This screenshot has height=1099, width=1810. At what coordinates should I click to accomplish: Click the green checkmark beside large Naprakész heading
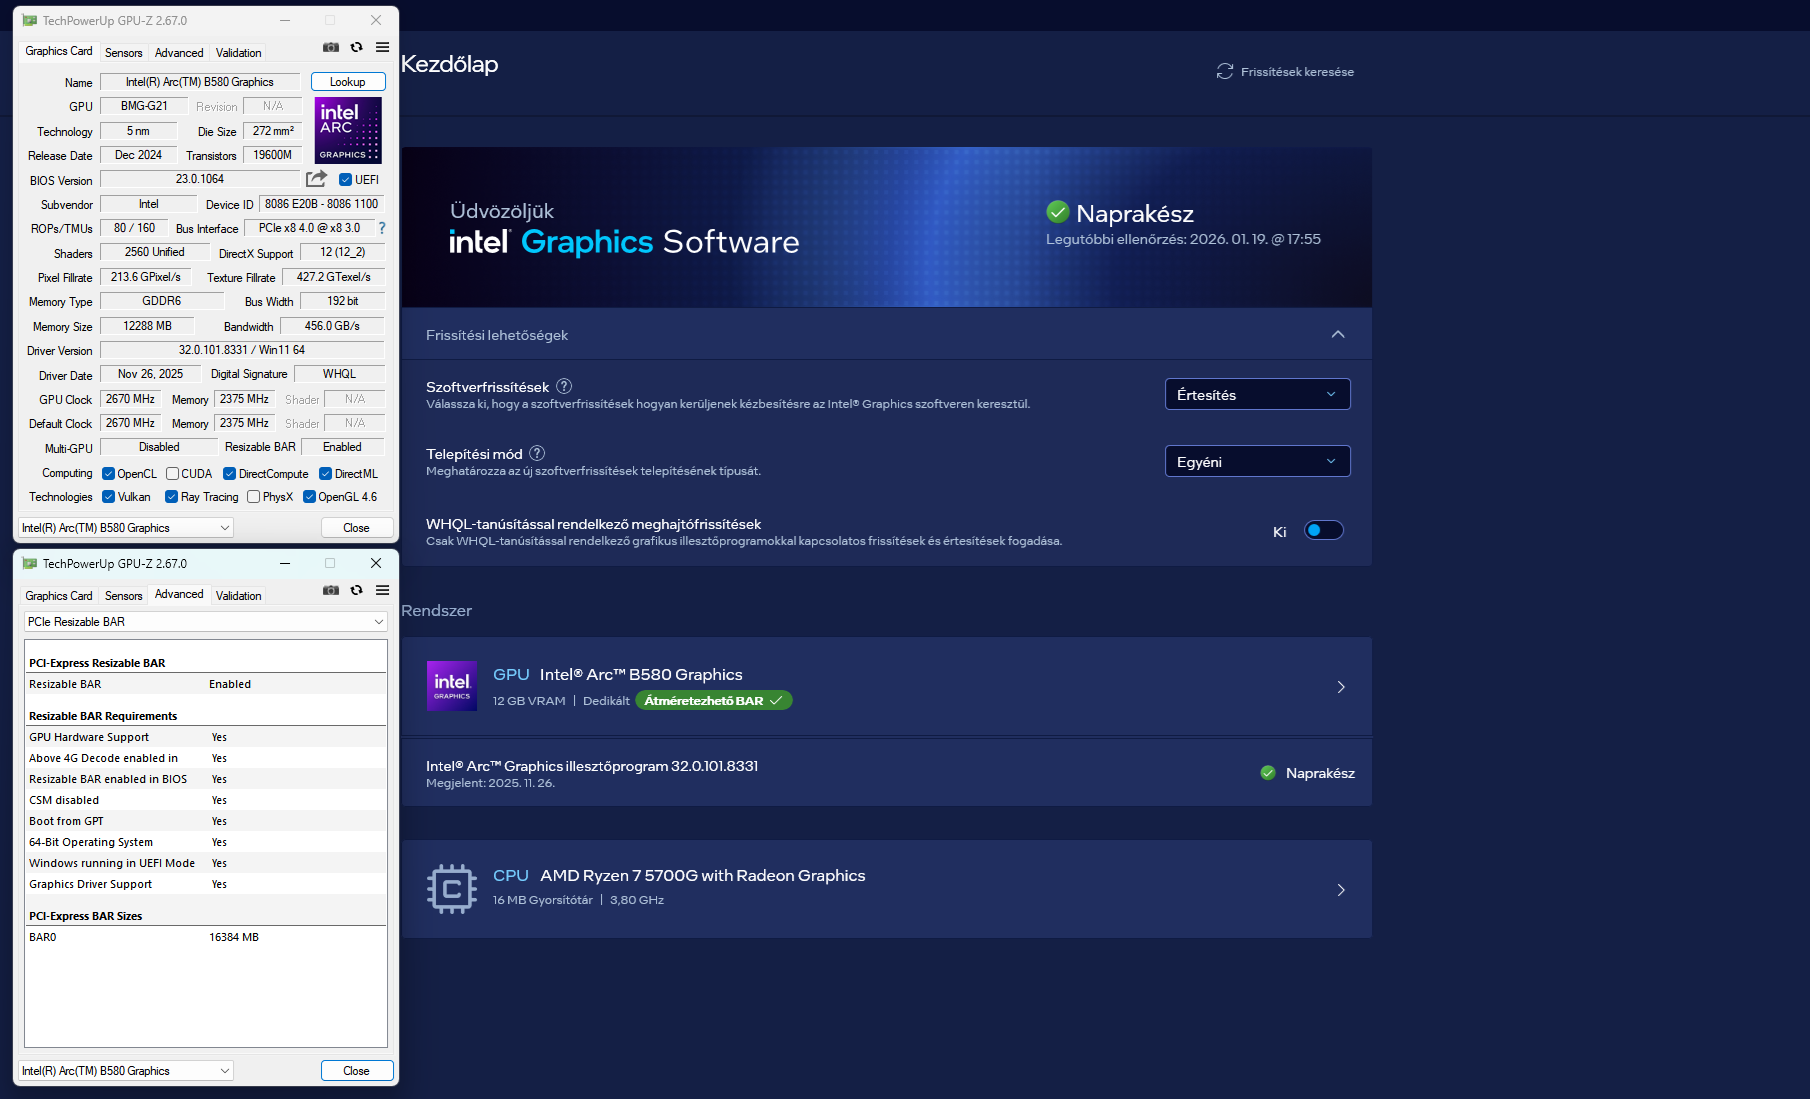tap(1058, 212)
